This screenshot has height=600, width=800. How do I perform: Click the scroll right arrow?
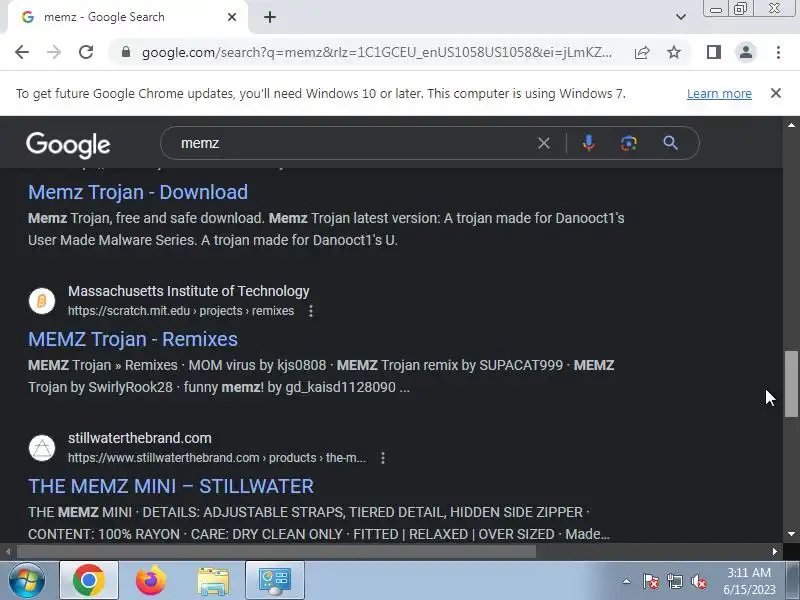pos(774,552)
